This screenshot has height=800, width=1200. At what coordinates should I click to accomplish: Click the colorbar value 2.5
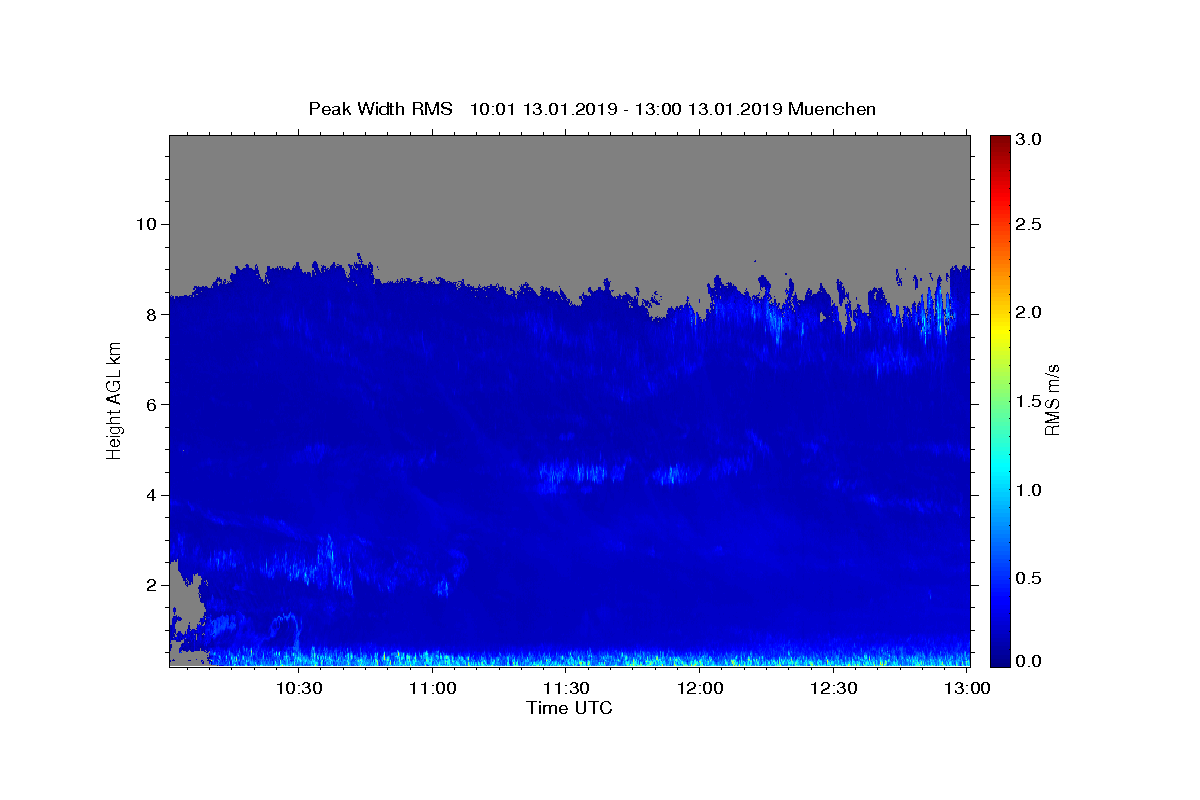point(1028,225)
